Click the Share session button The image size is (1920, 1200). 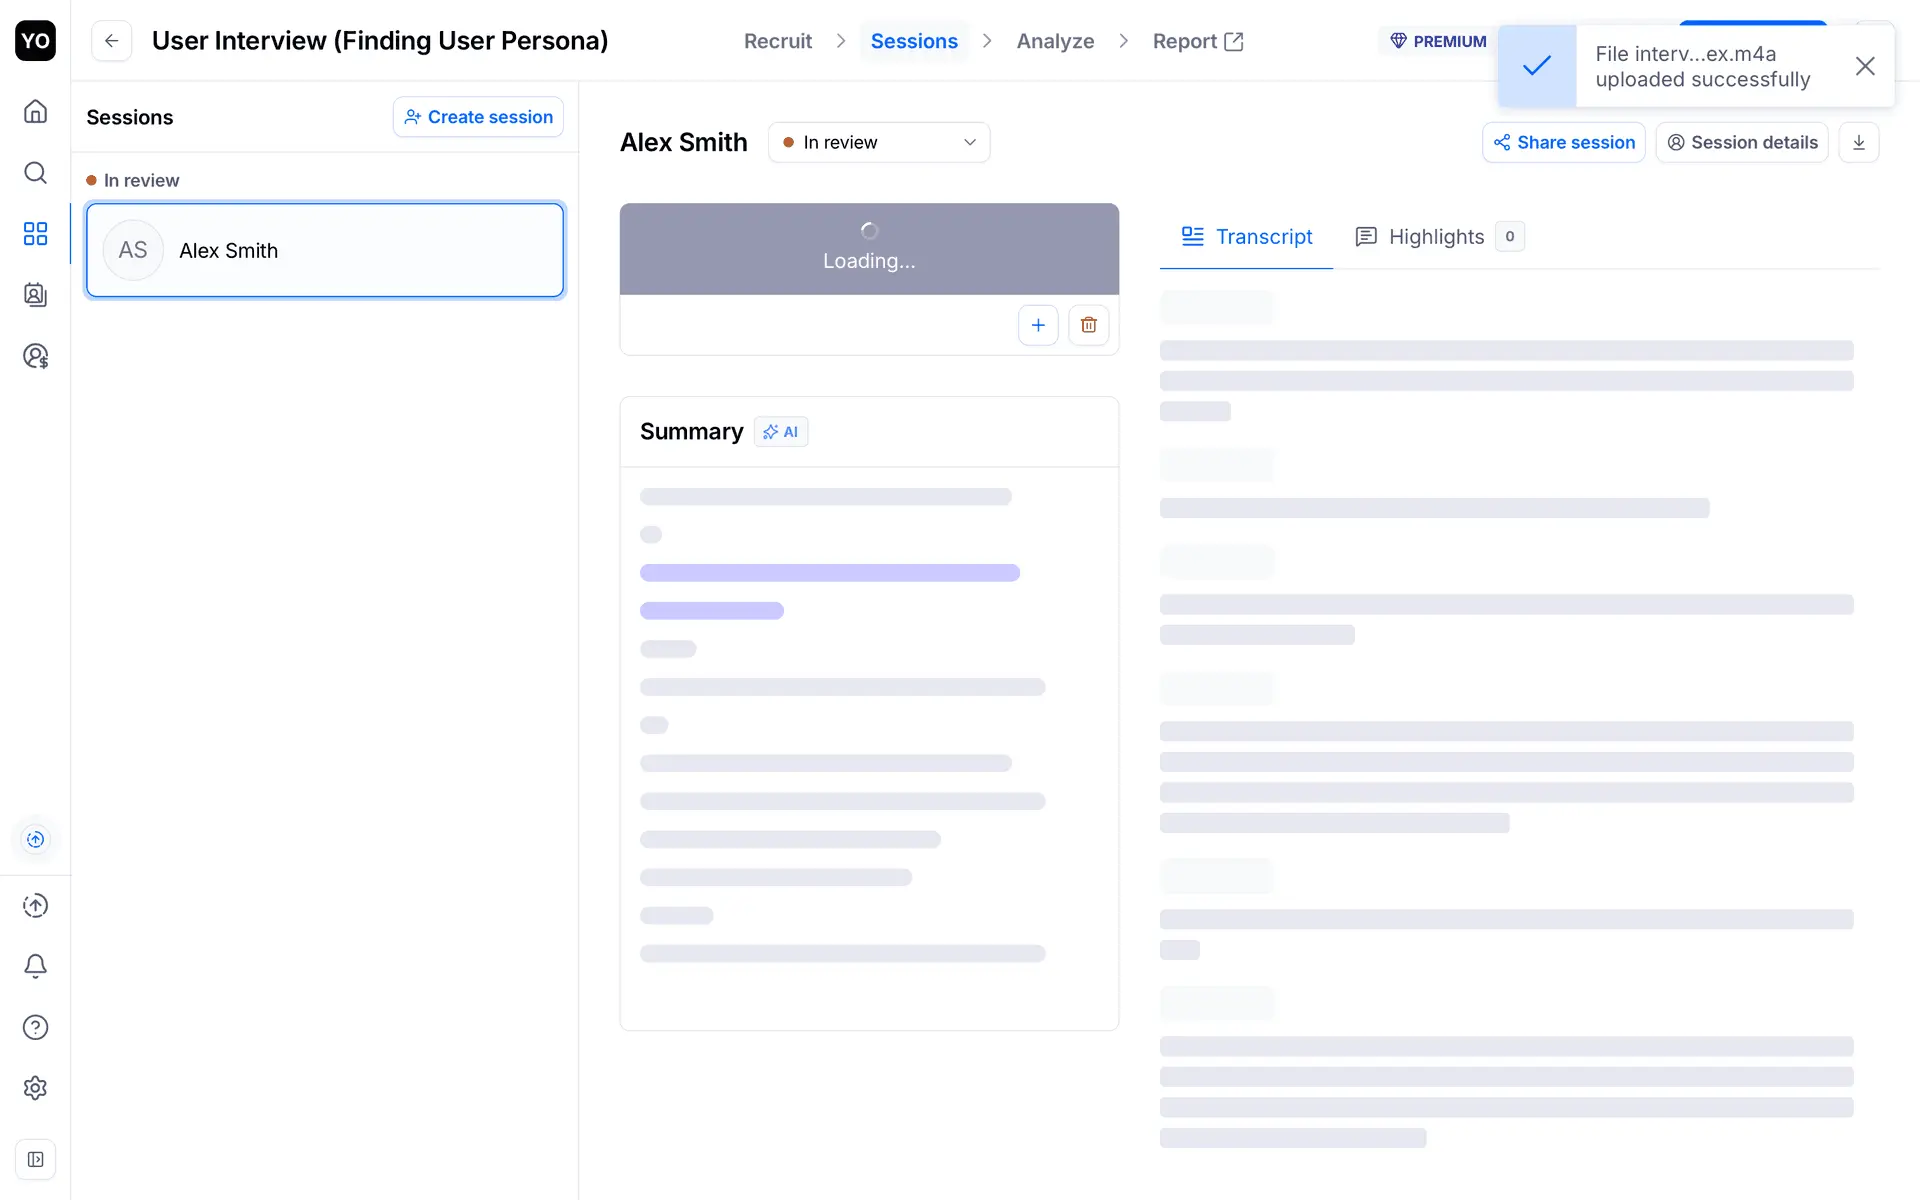tap(1563, 142)
